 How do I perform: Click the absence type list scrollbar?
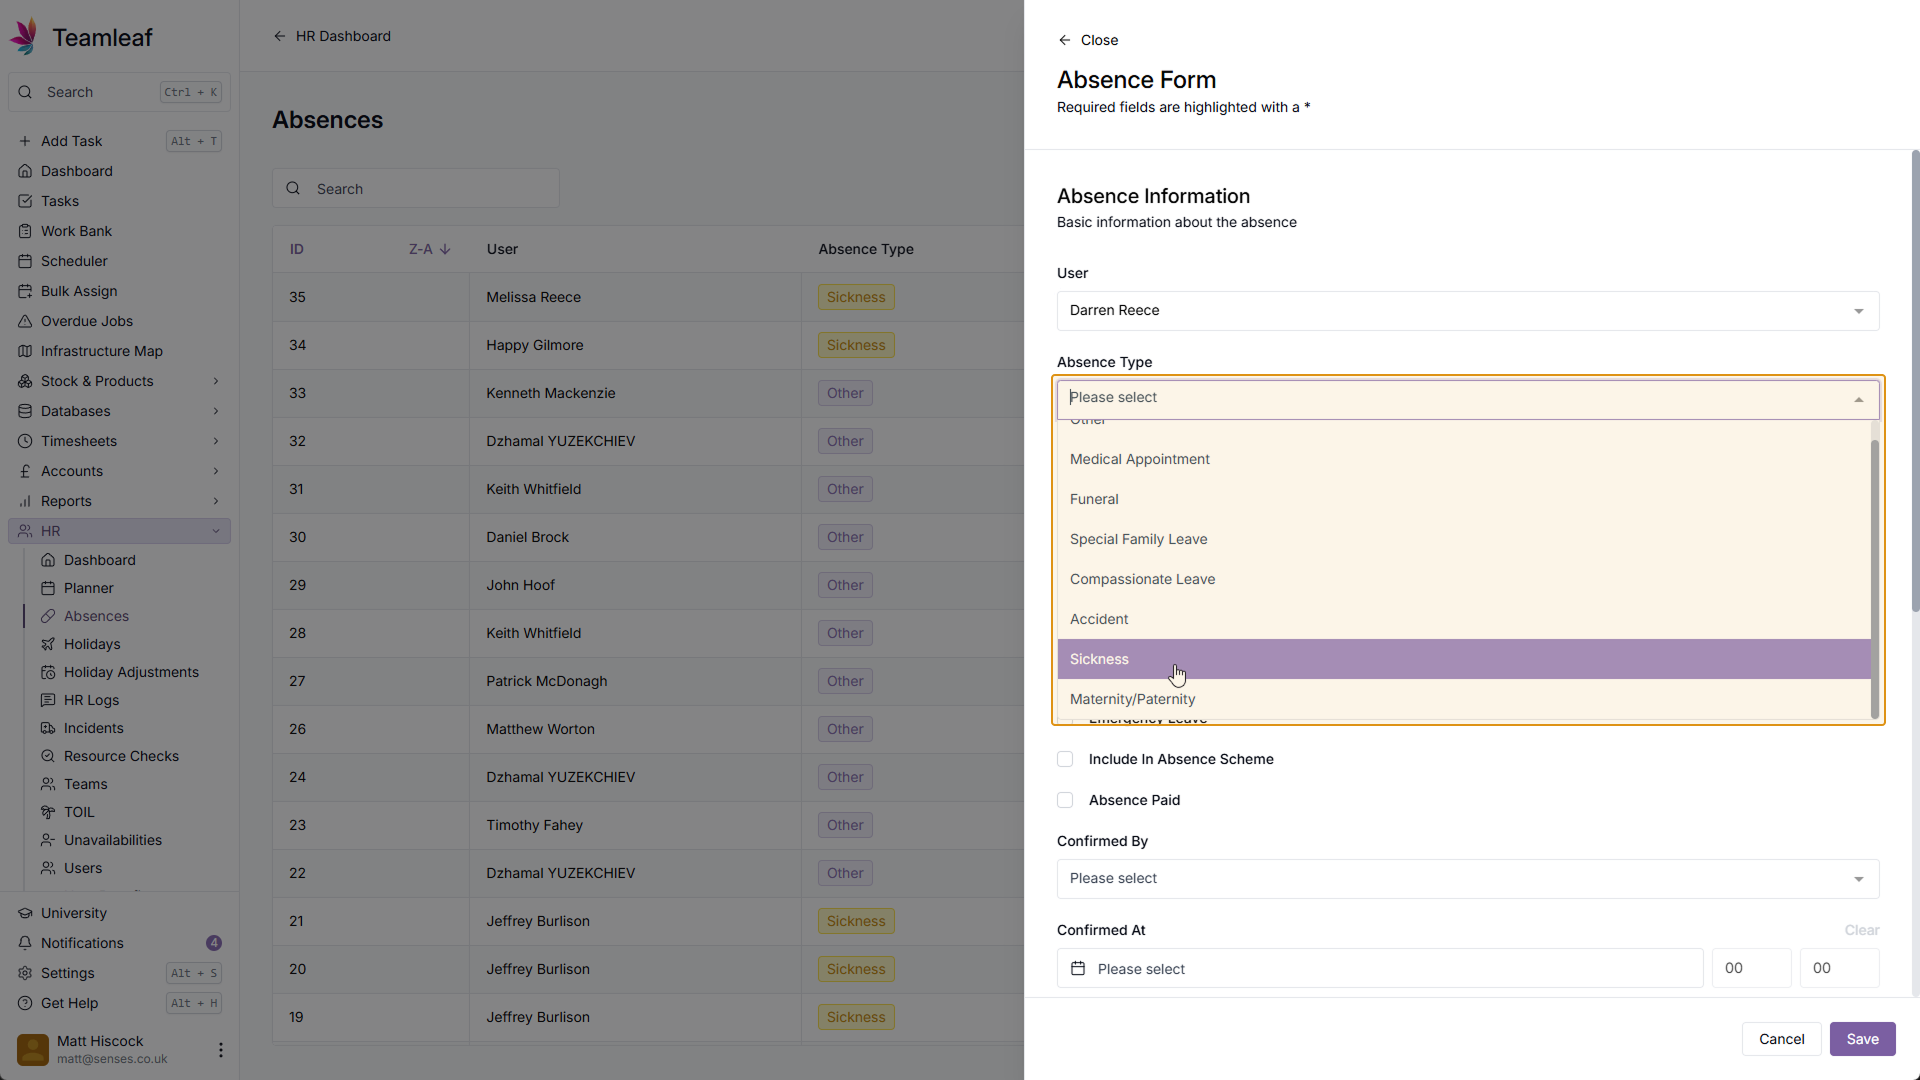coord(1875,578)
